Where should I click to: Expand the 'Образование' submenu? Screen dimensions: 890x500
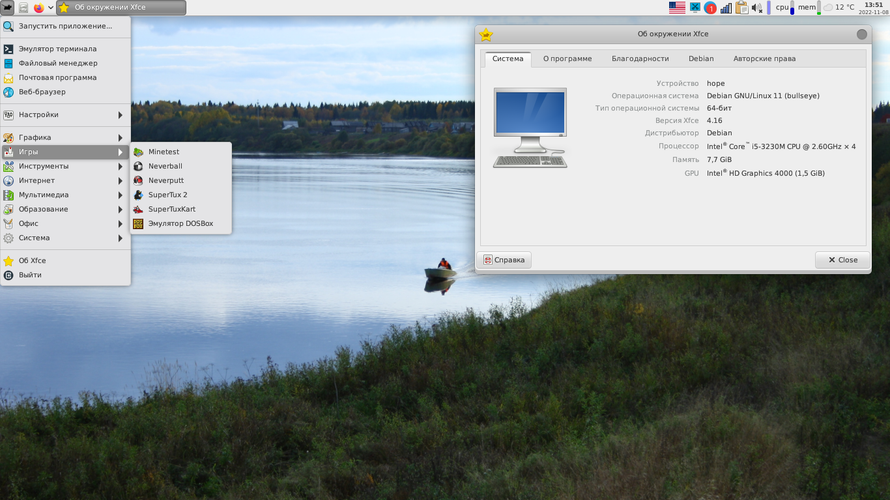(65, 209)
